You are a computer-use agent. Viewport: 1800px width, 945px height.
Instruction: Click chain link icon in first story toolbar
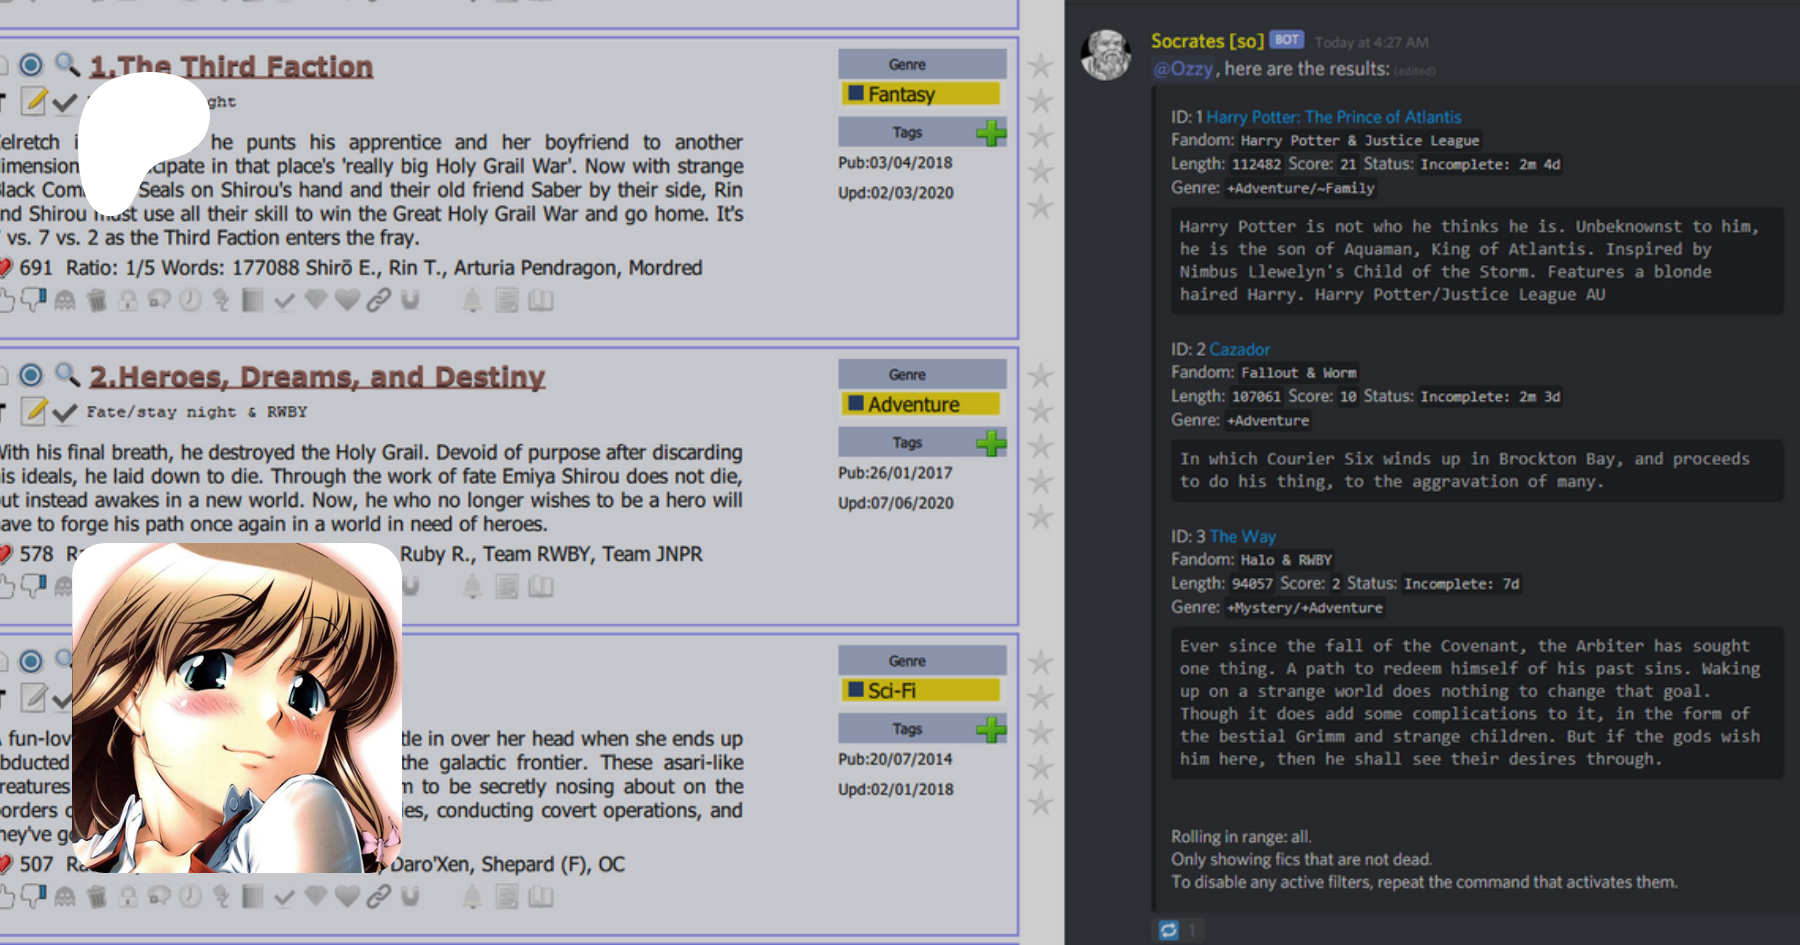tap(378, 300)
